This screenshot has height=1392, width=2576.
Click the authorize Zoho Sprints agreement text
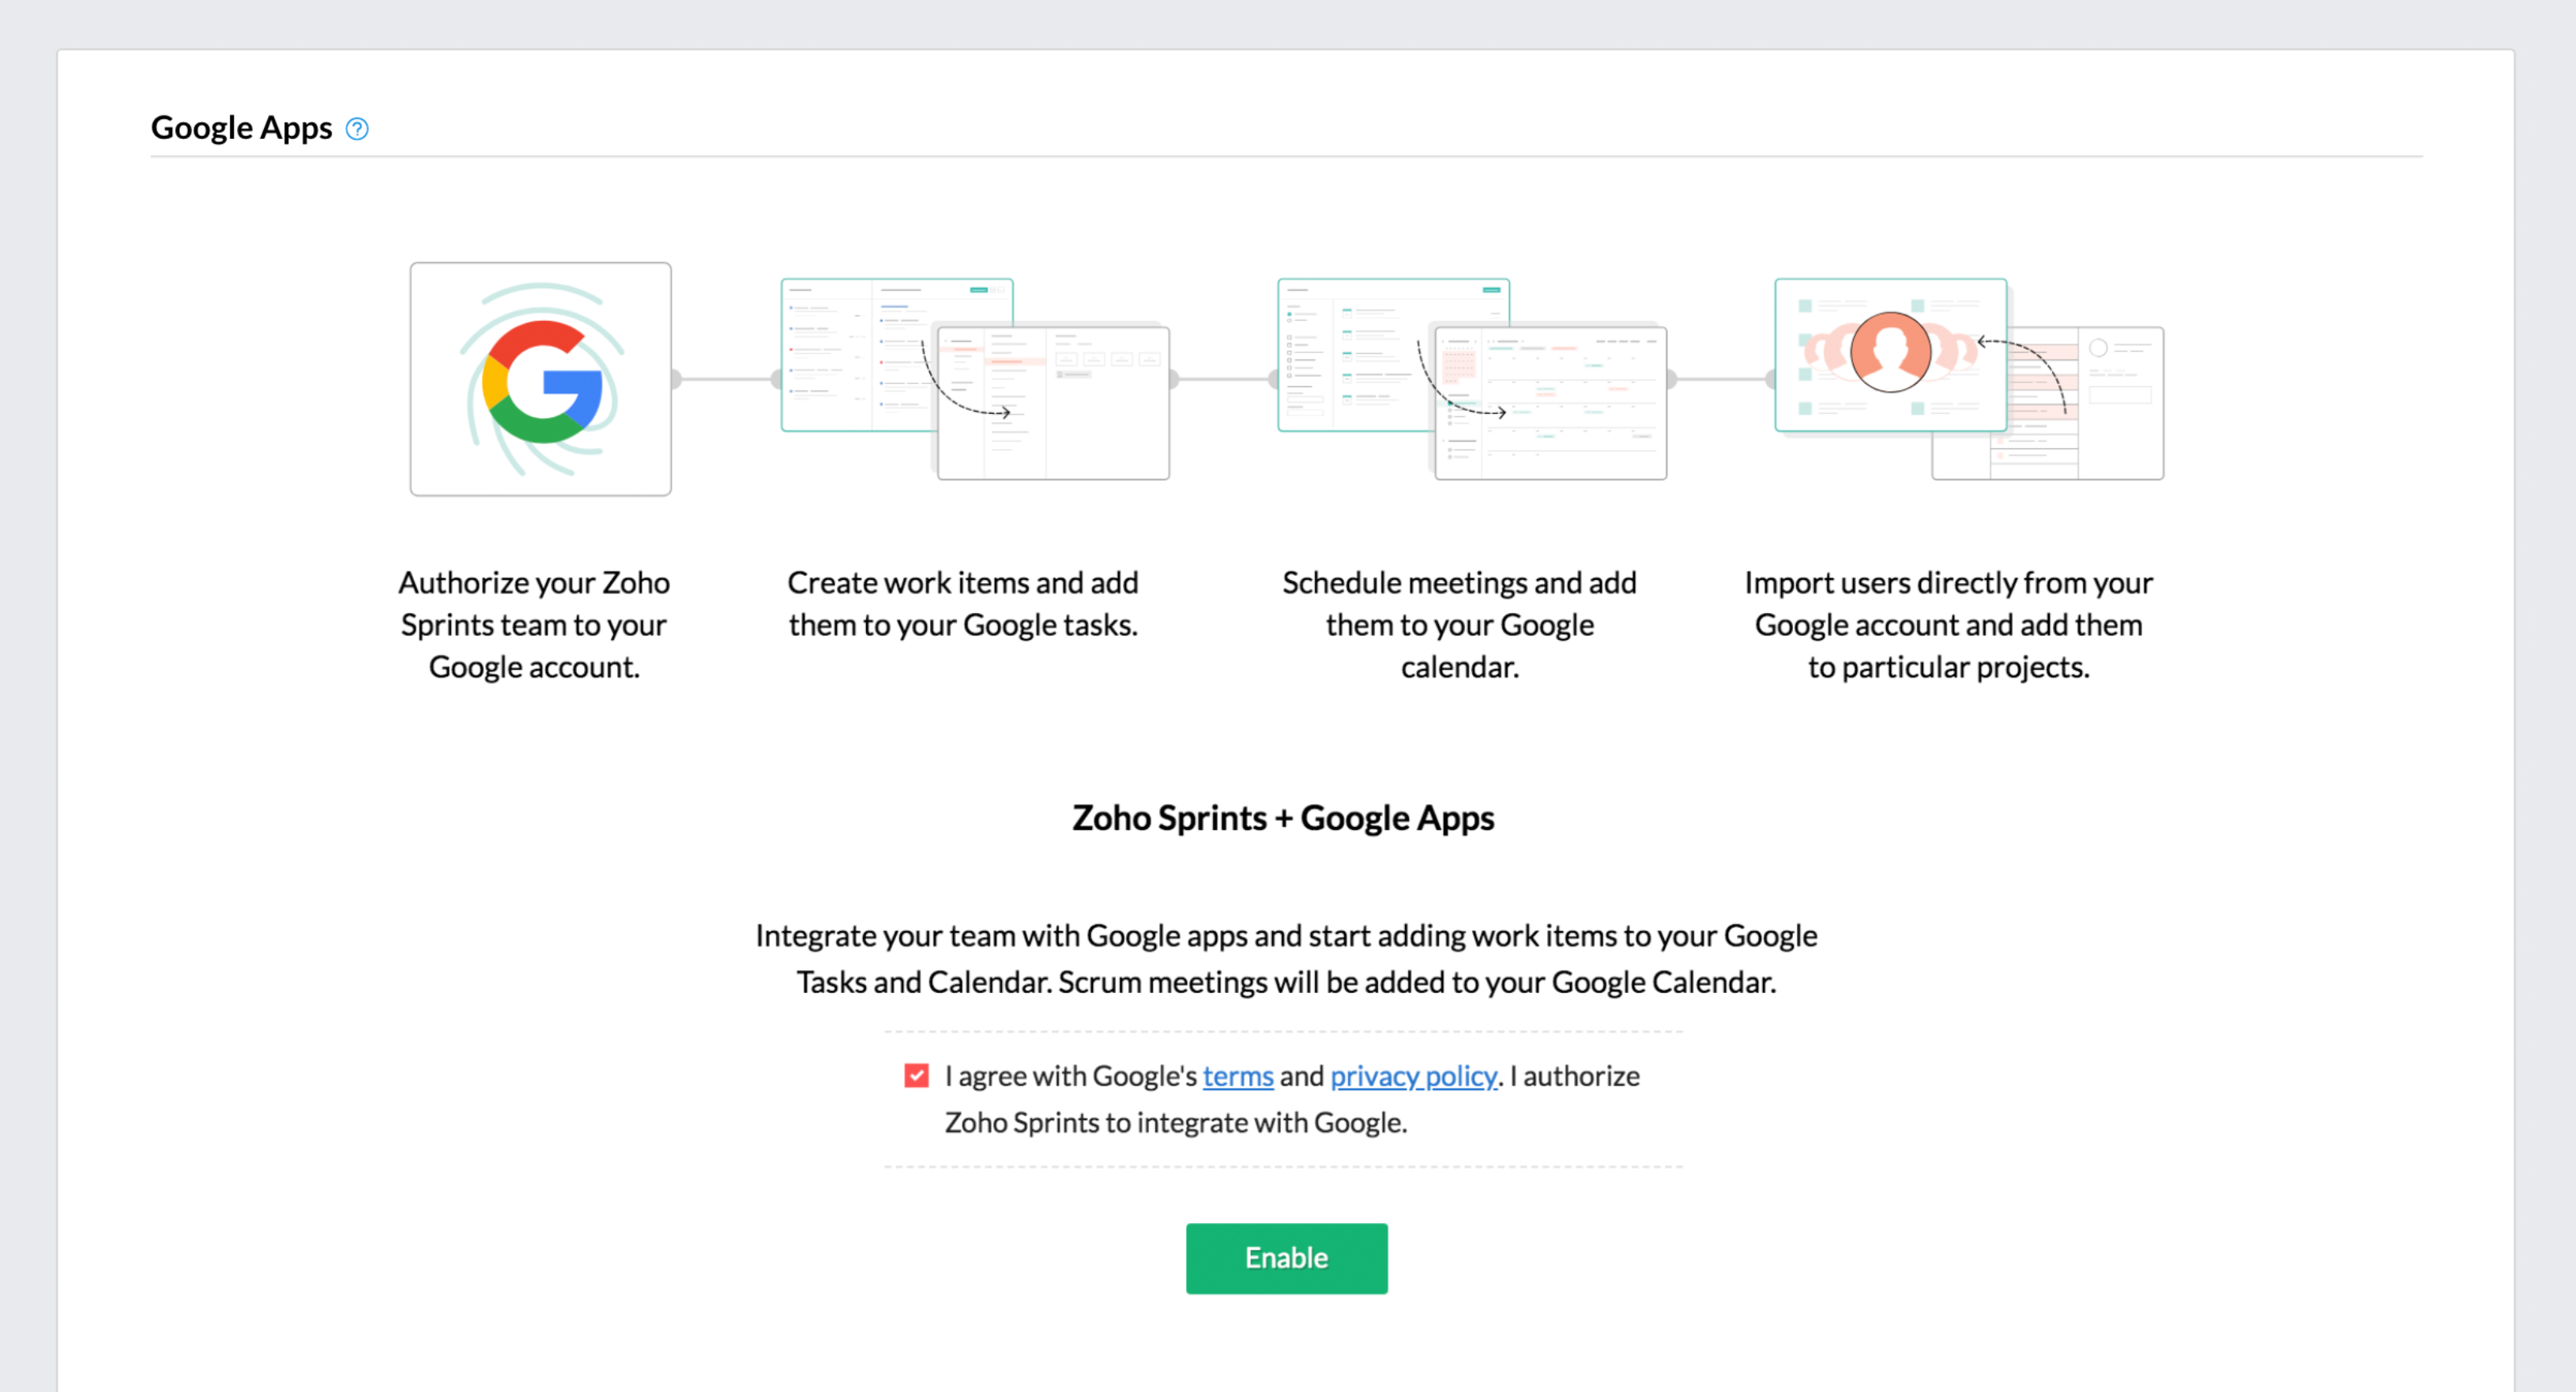point(1175,1122)
